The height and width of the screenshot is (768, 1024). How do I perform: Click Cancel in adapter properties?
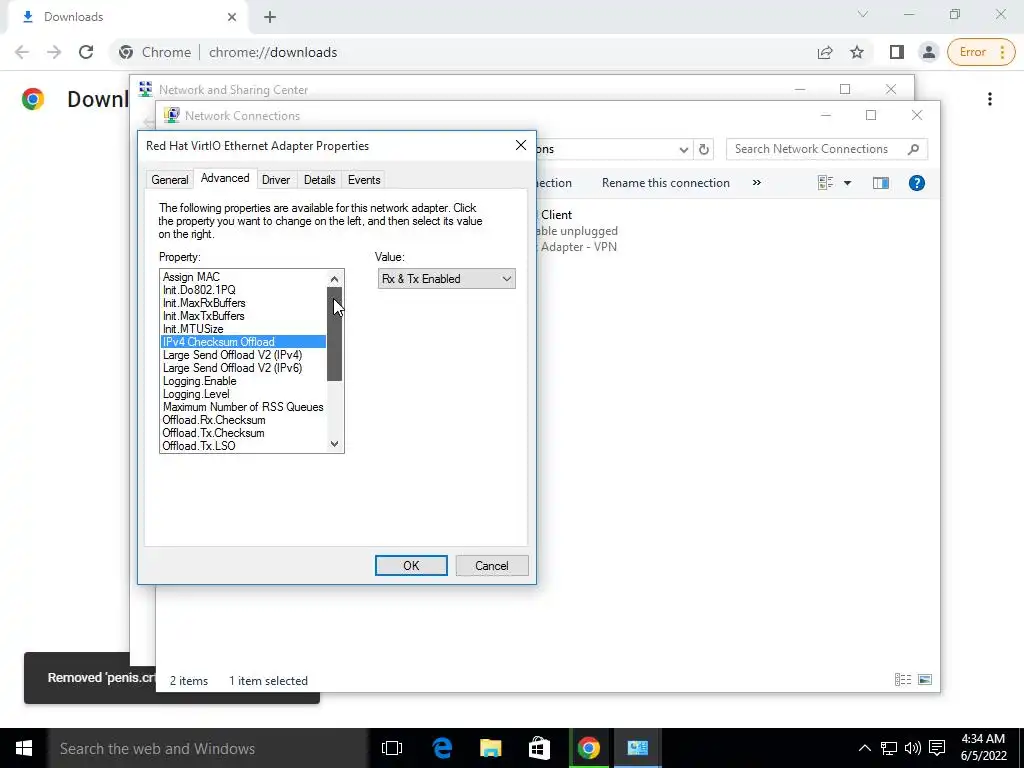491,566
